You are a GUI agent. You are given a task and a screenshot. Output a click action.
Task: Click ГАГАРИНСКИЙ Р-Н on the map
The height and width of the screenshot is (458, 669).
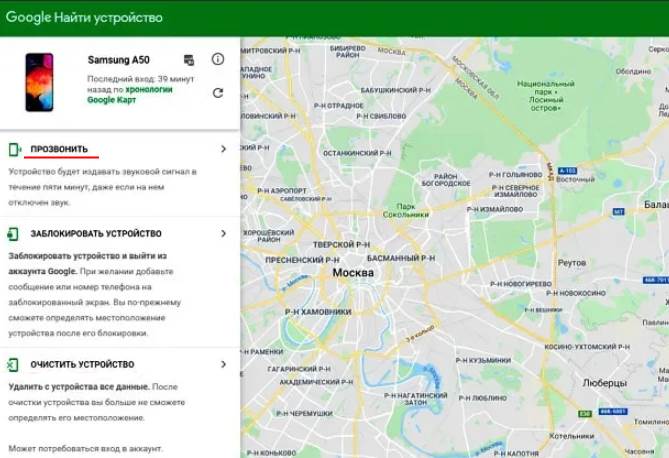tap(299, 368)
